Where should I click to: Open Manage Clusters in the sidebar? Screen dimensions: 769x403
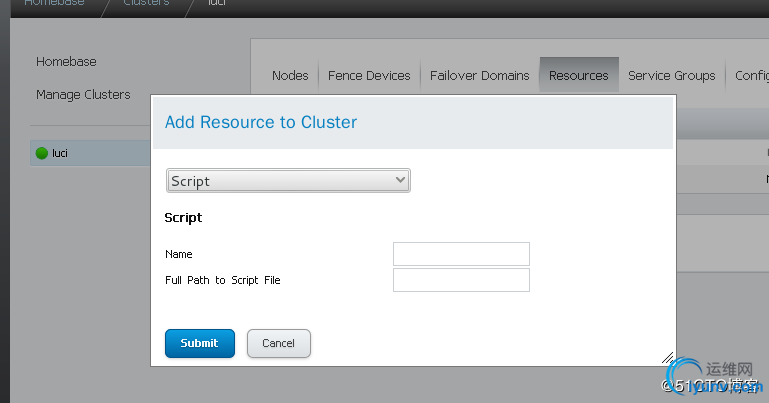point(83,95)
